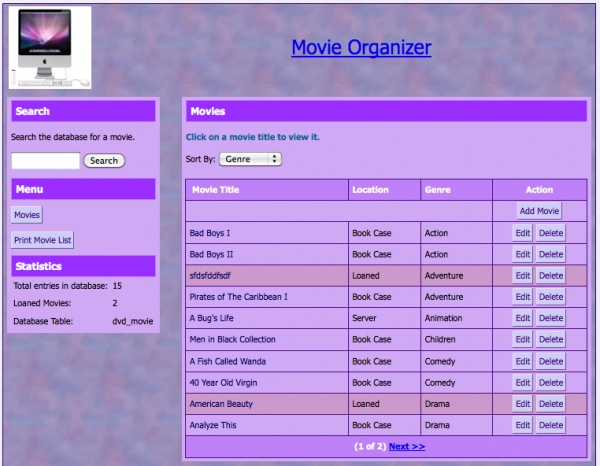Image resolution: width=600 pixels, height=466 pixels.
Task: View the Bad Boys II movie title
Action: pos(211,255)
